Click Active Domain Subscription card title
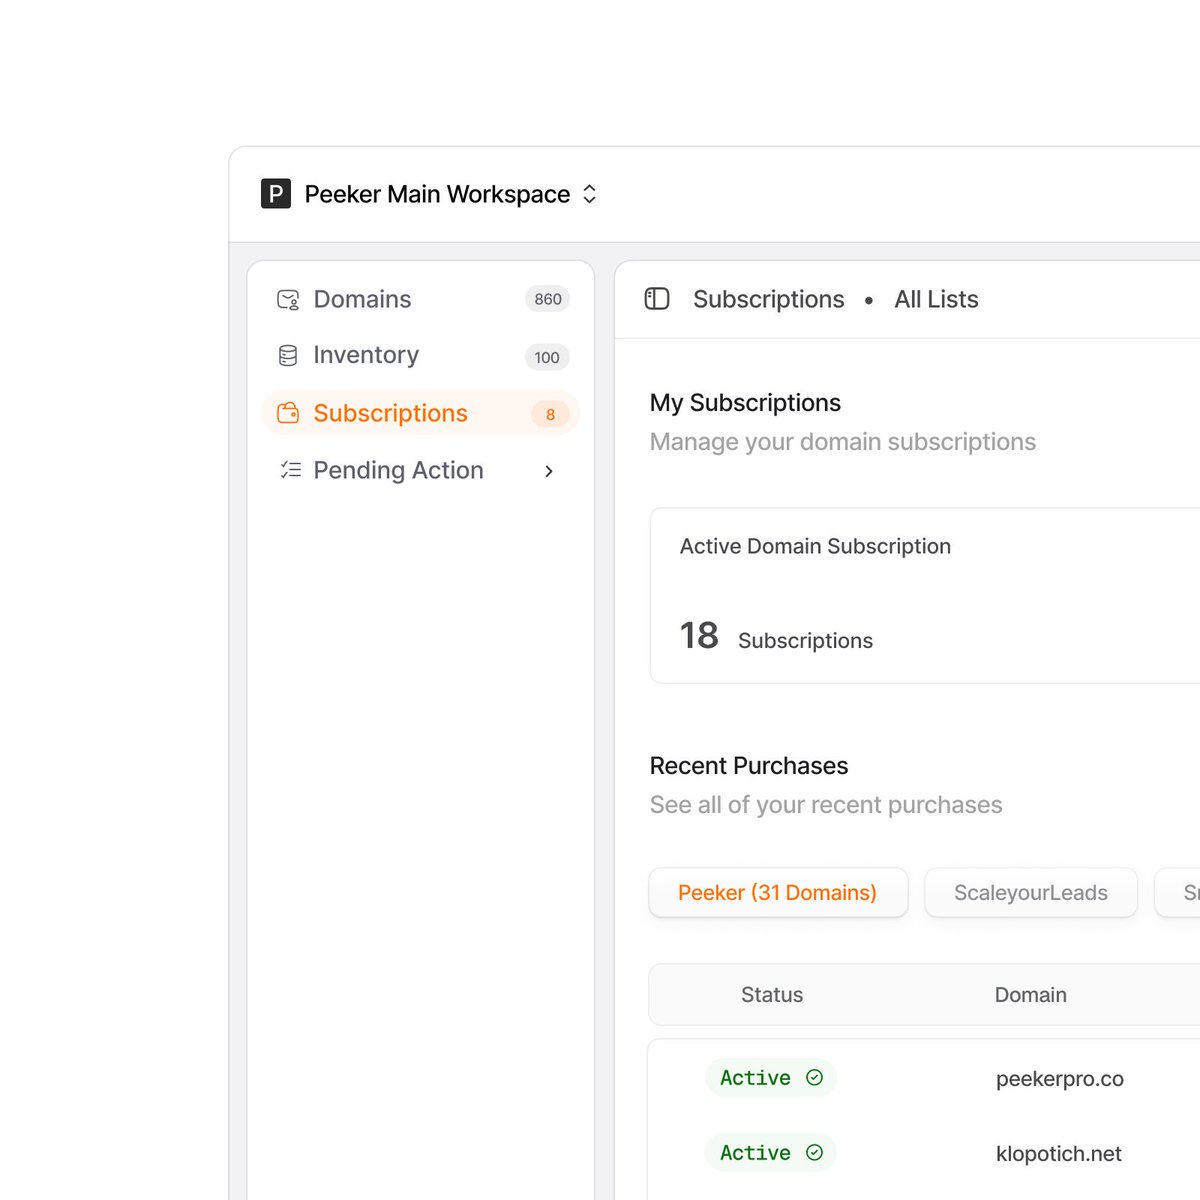The height and width of the screenshot is (1200, 1200). point(815,546)
